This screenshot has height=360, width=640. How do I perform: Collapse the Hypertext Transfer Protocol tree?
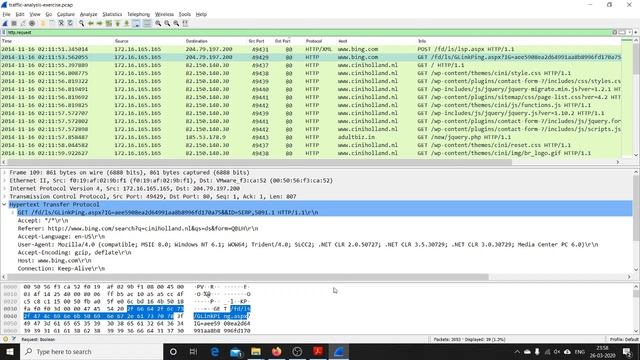4,204
